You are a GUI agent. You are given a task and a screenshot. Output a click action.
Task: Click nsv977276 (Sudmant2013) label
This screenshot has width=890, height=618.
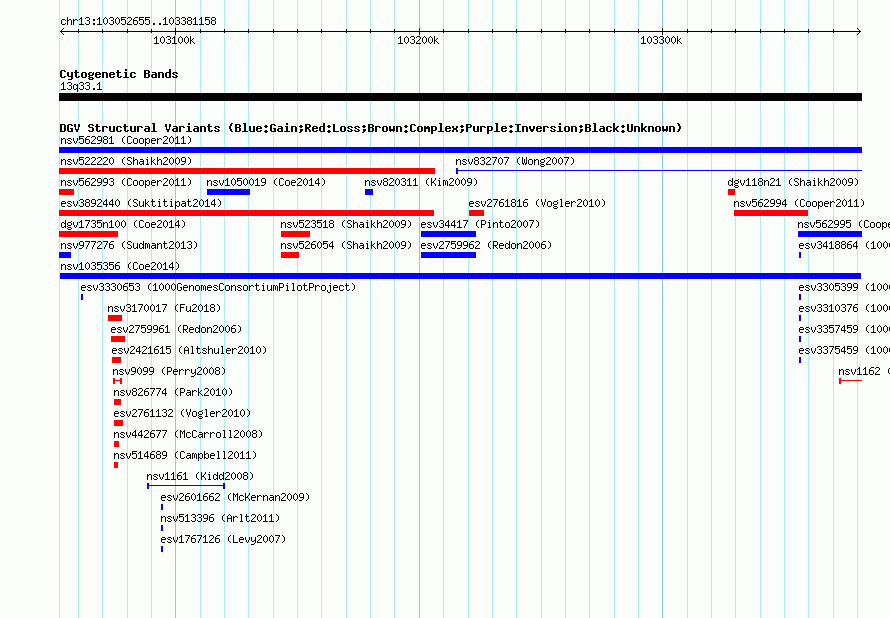(x=129, y=245)
